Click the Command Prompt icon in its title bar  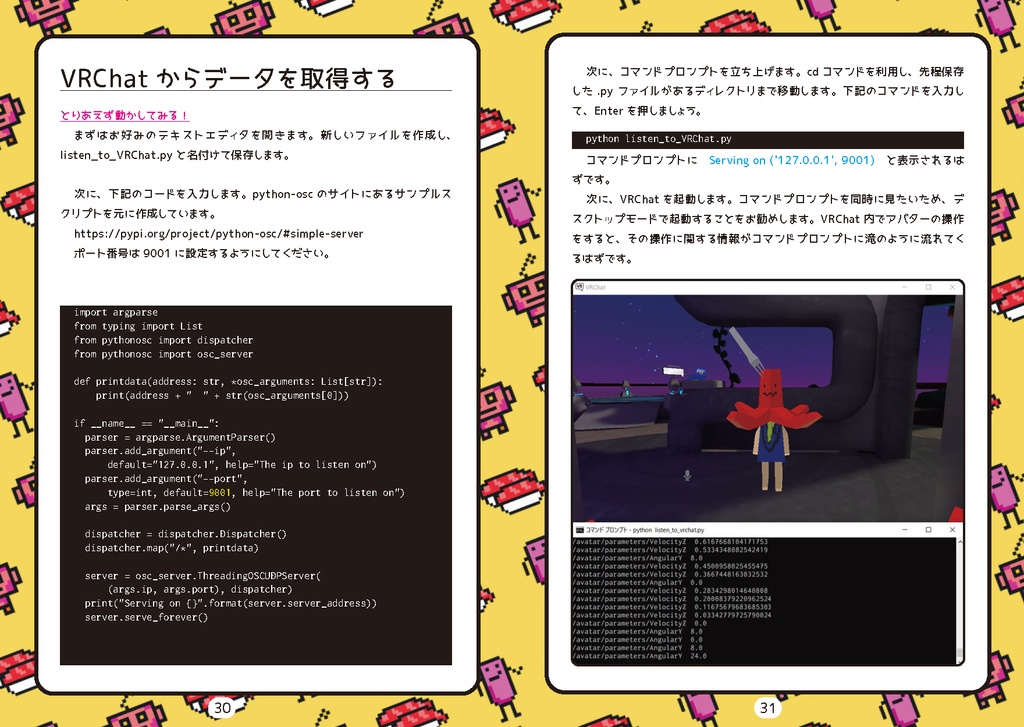[x=579, y=527]
